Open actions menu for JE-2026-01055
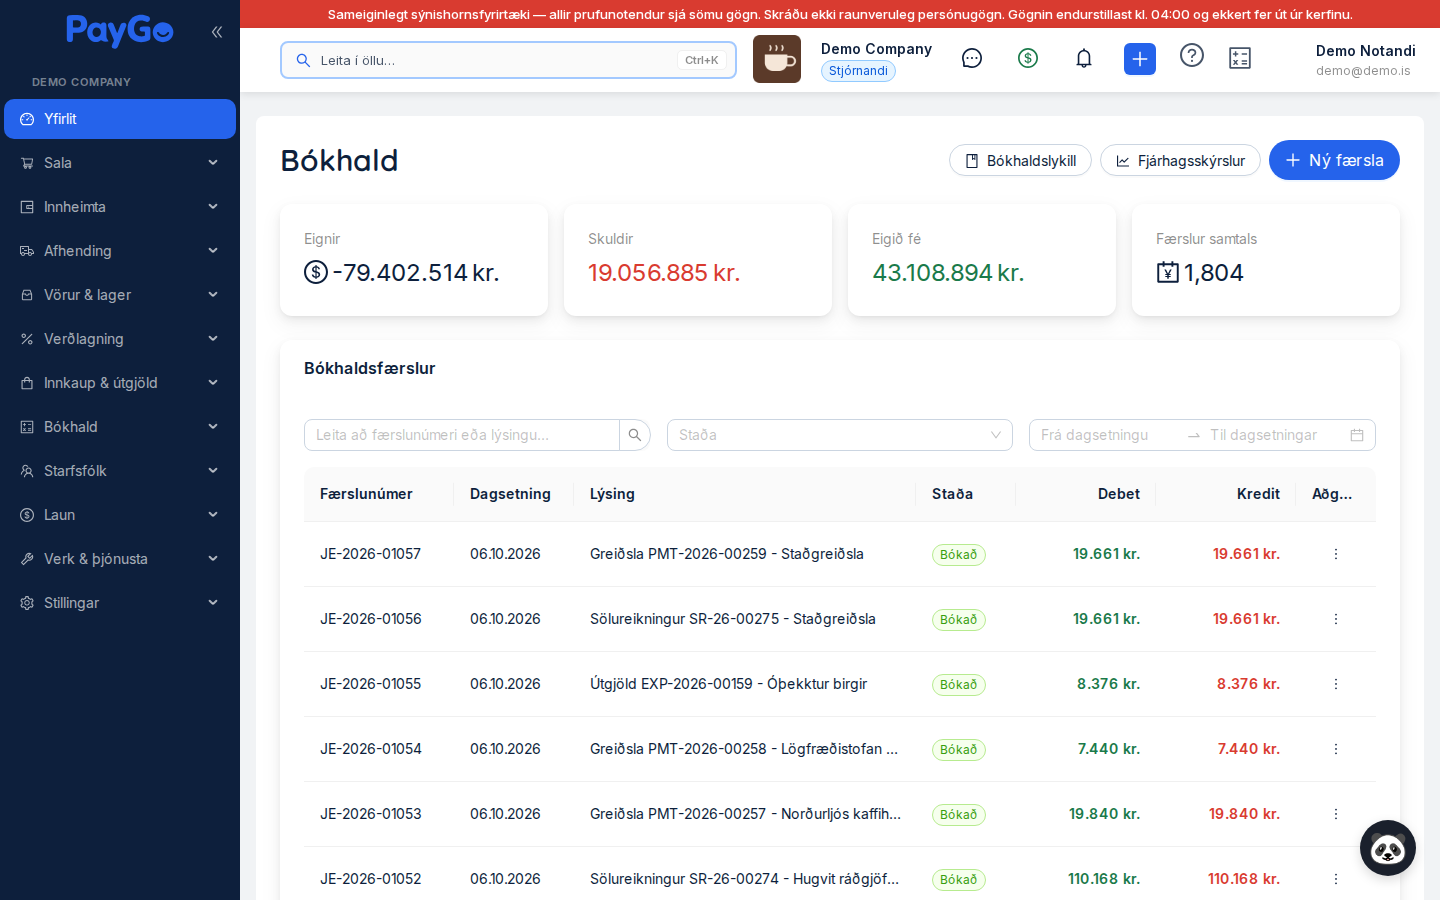 coord(1336,684)
